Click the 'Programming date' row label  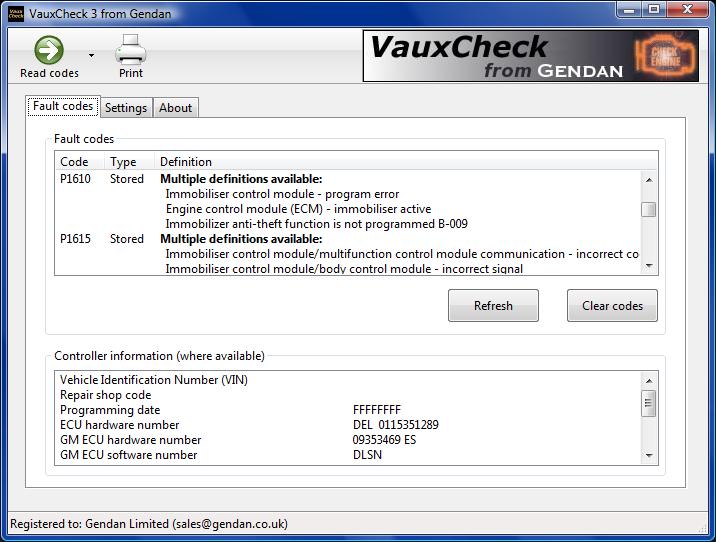pyautogui.click(x=110, y=410)
